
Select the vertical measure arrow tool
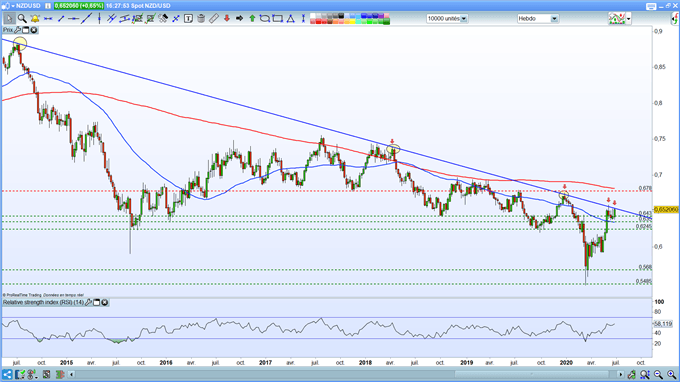pos(303,19)
